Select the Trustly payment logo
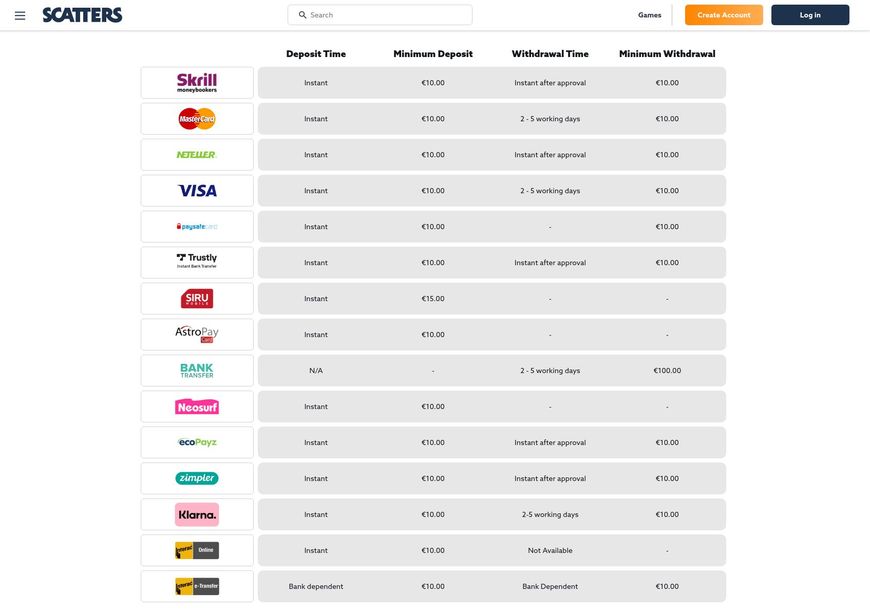870x611 pixels. (x=197, y=261)
